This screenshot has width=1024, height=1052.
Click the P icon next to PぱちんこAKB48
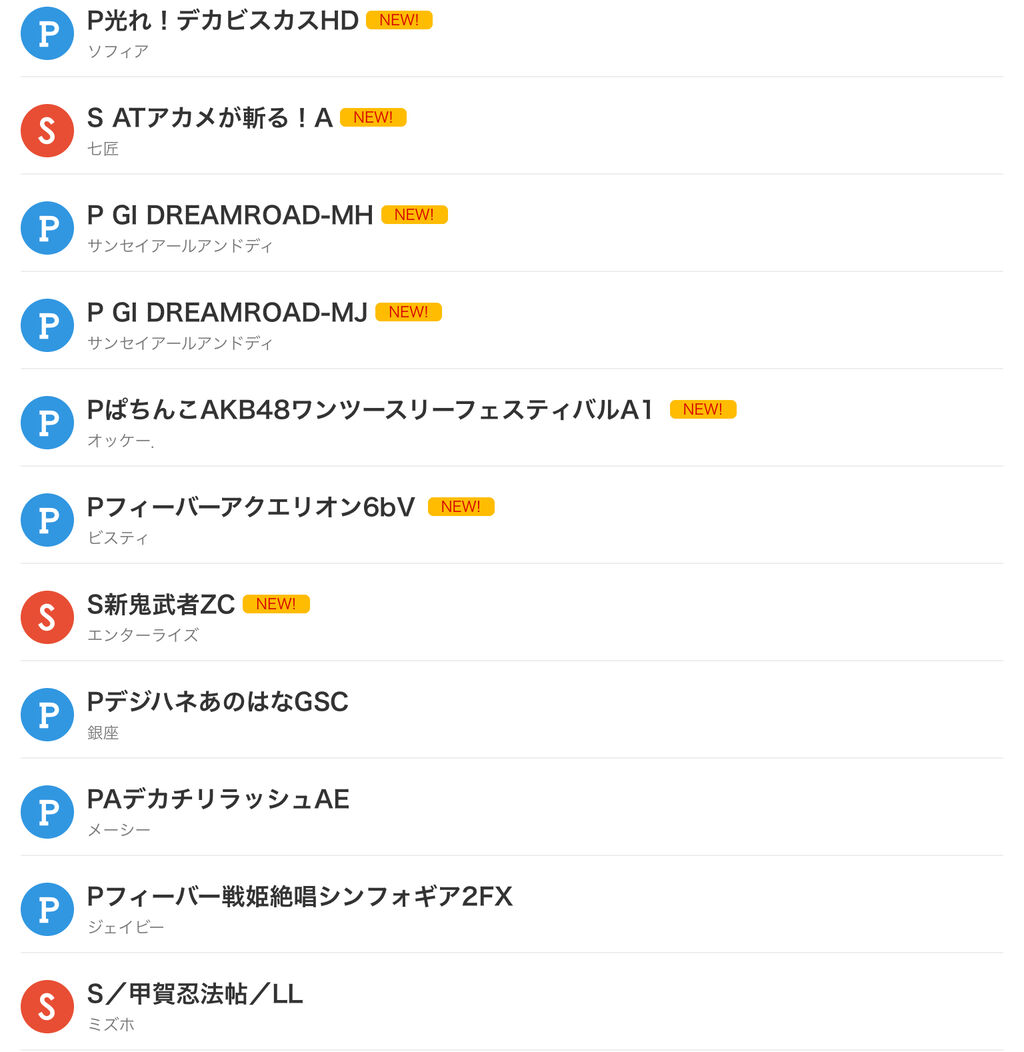click(47, 423)
